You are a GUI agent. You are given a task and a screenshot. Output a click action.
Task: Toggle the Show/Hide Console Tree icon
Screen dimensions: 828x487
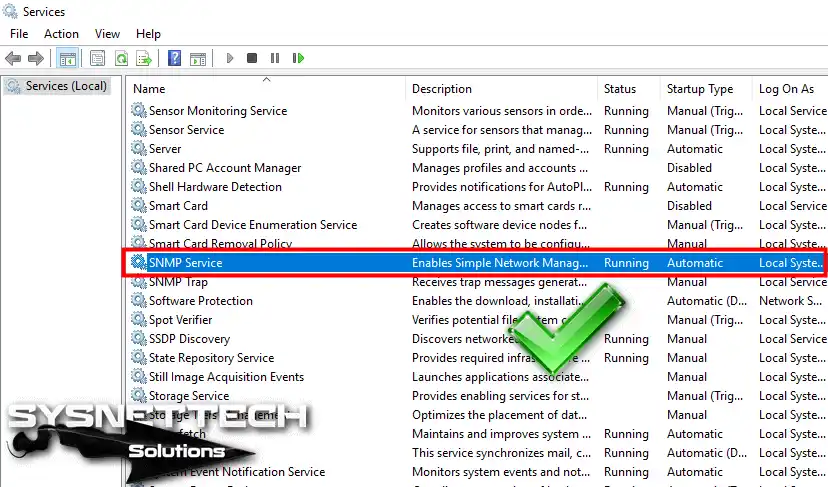coord(68,58)
